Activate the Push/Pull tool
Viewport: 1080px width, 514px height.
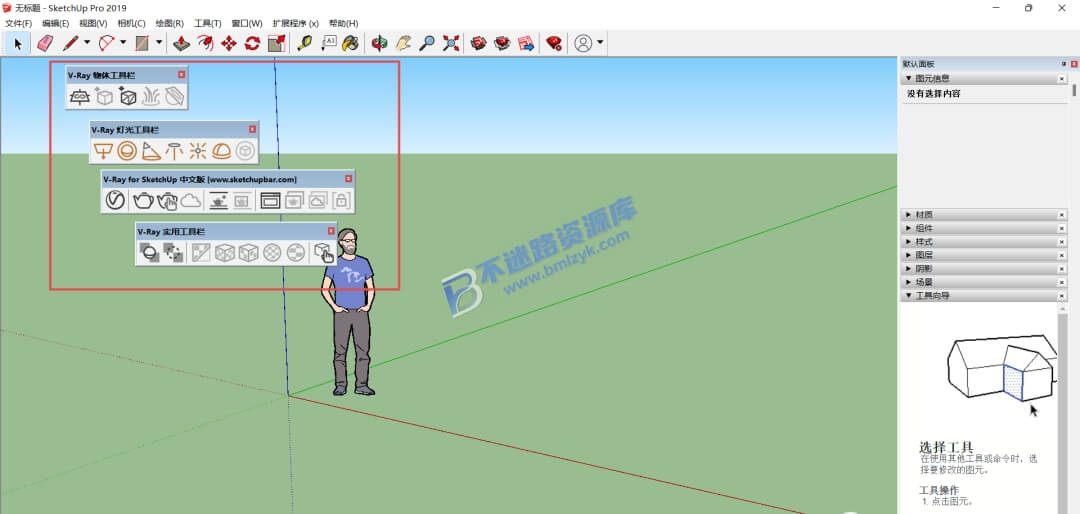click(181, 43)
